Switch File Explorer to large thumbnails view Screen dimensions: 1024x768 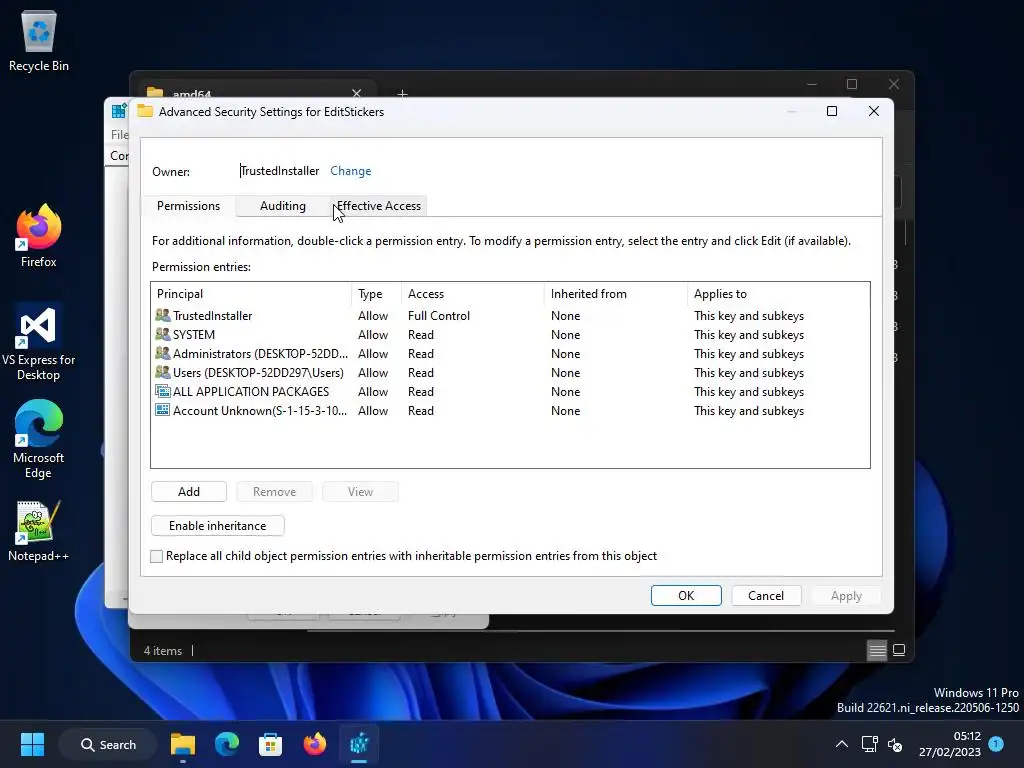tap(899, 650)
